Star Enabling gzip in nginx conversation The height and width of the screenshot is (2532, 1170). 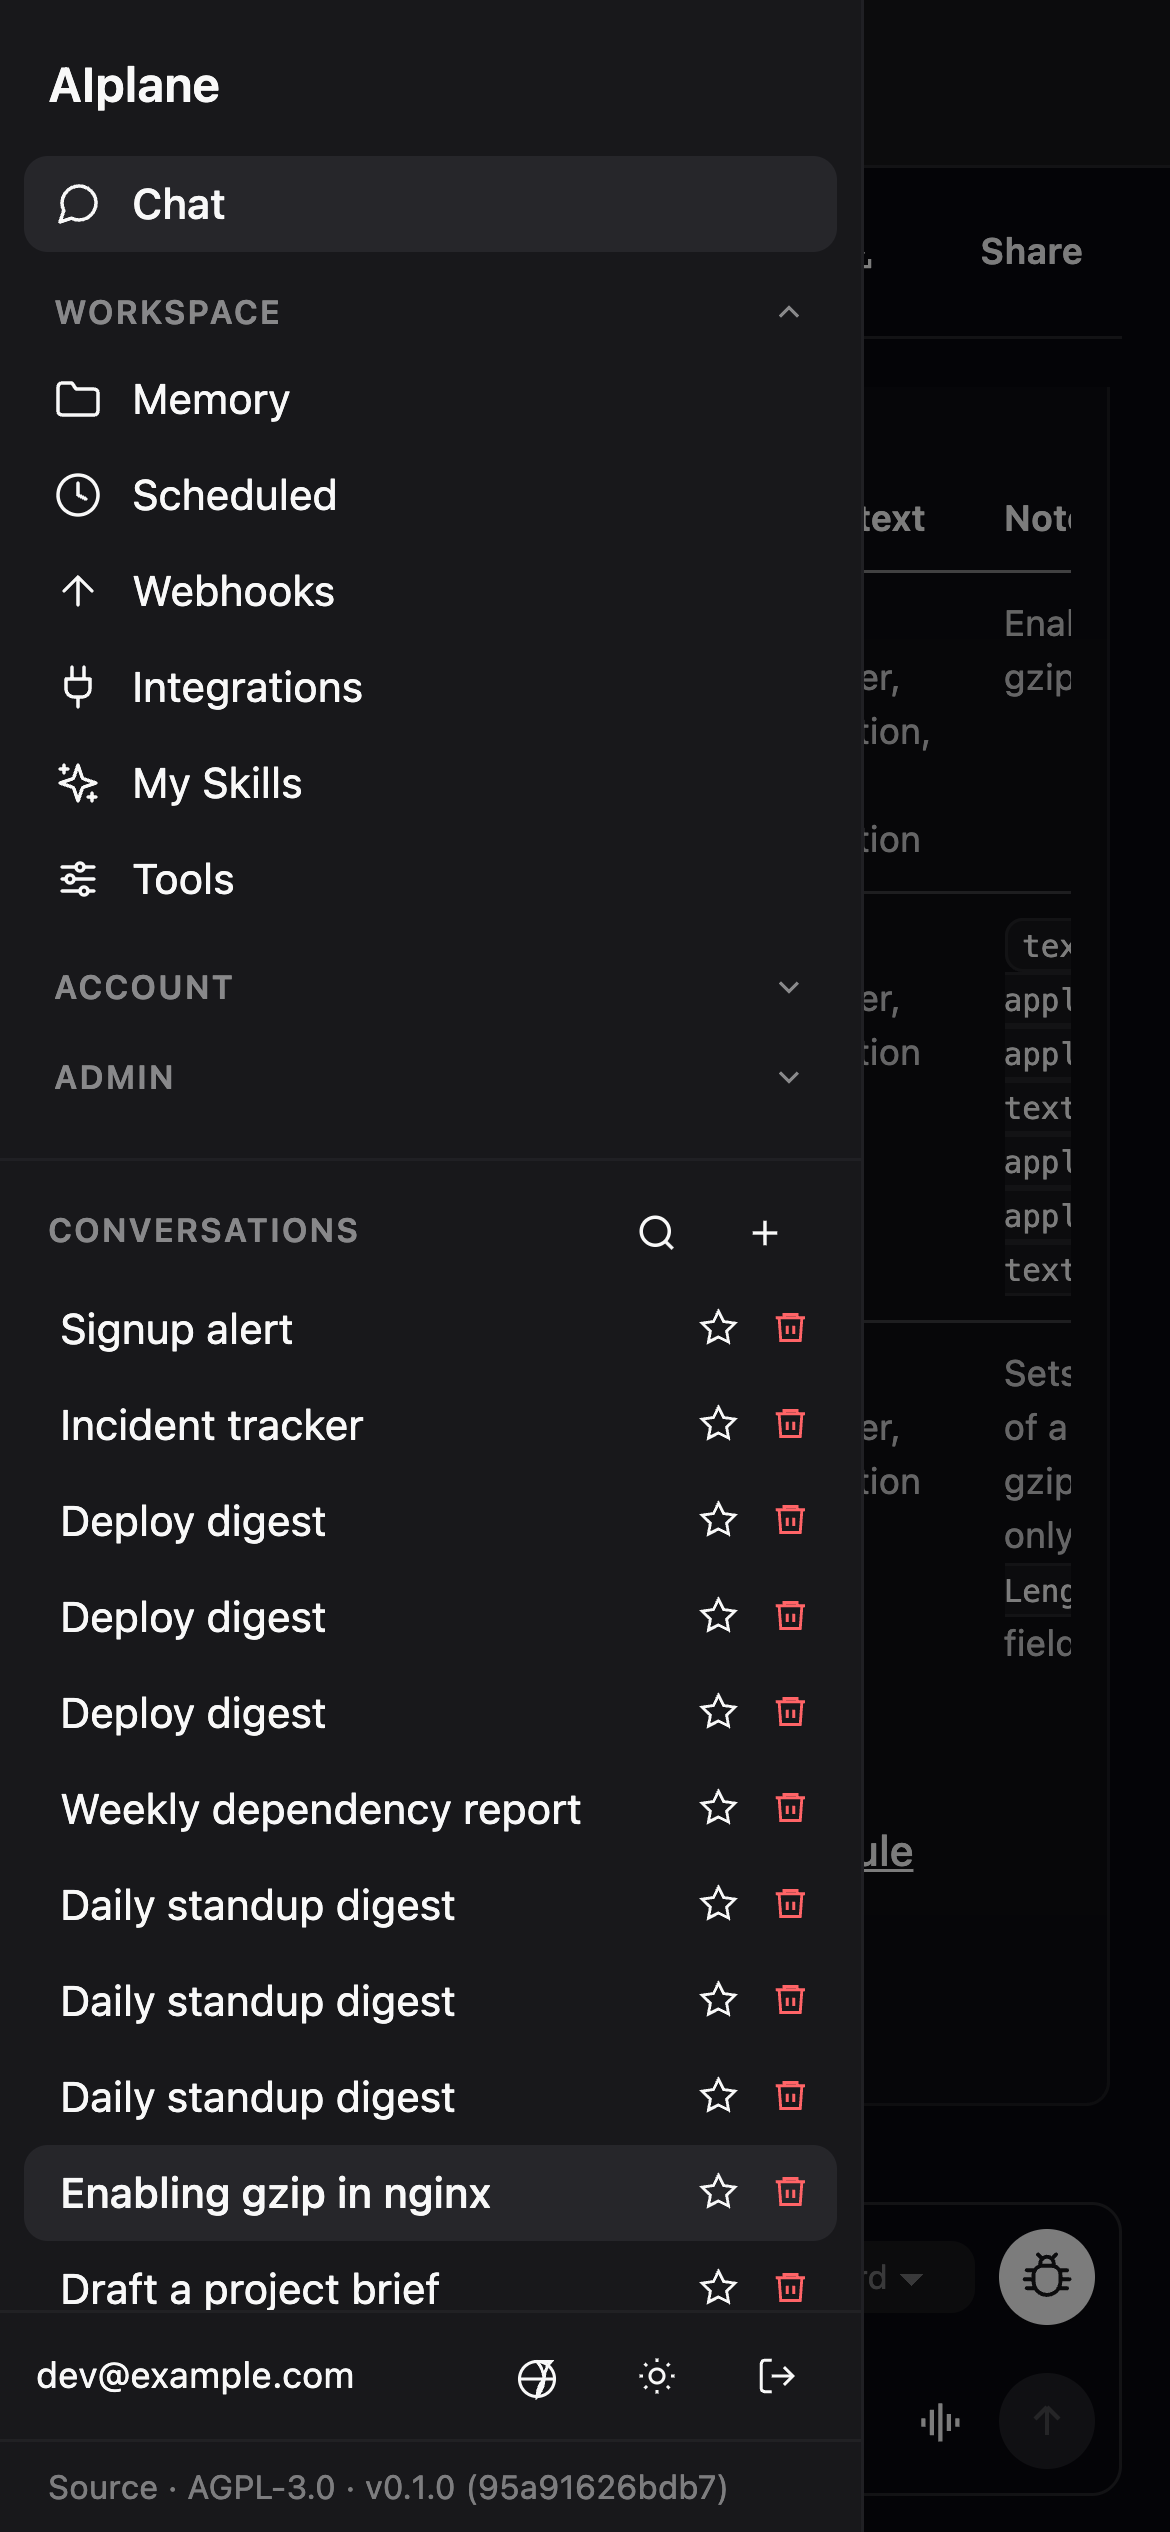click(x=718, y=2193)
